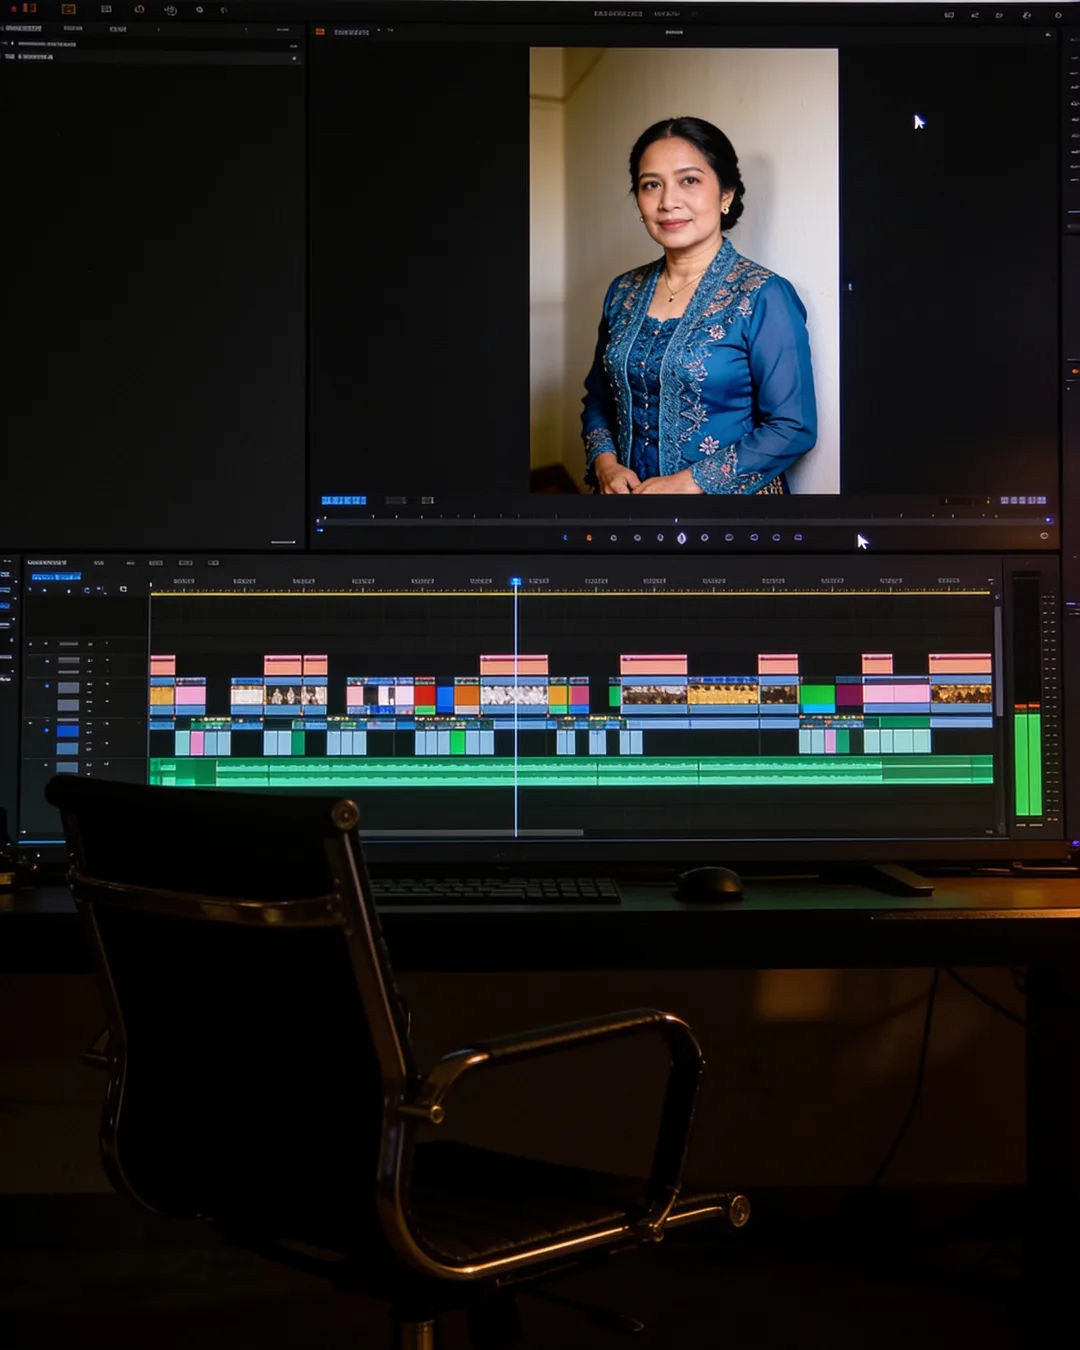Click the third icon in the transport row
This screenshot has height=1350, width=1080.
613,538
